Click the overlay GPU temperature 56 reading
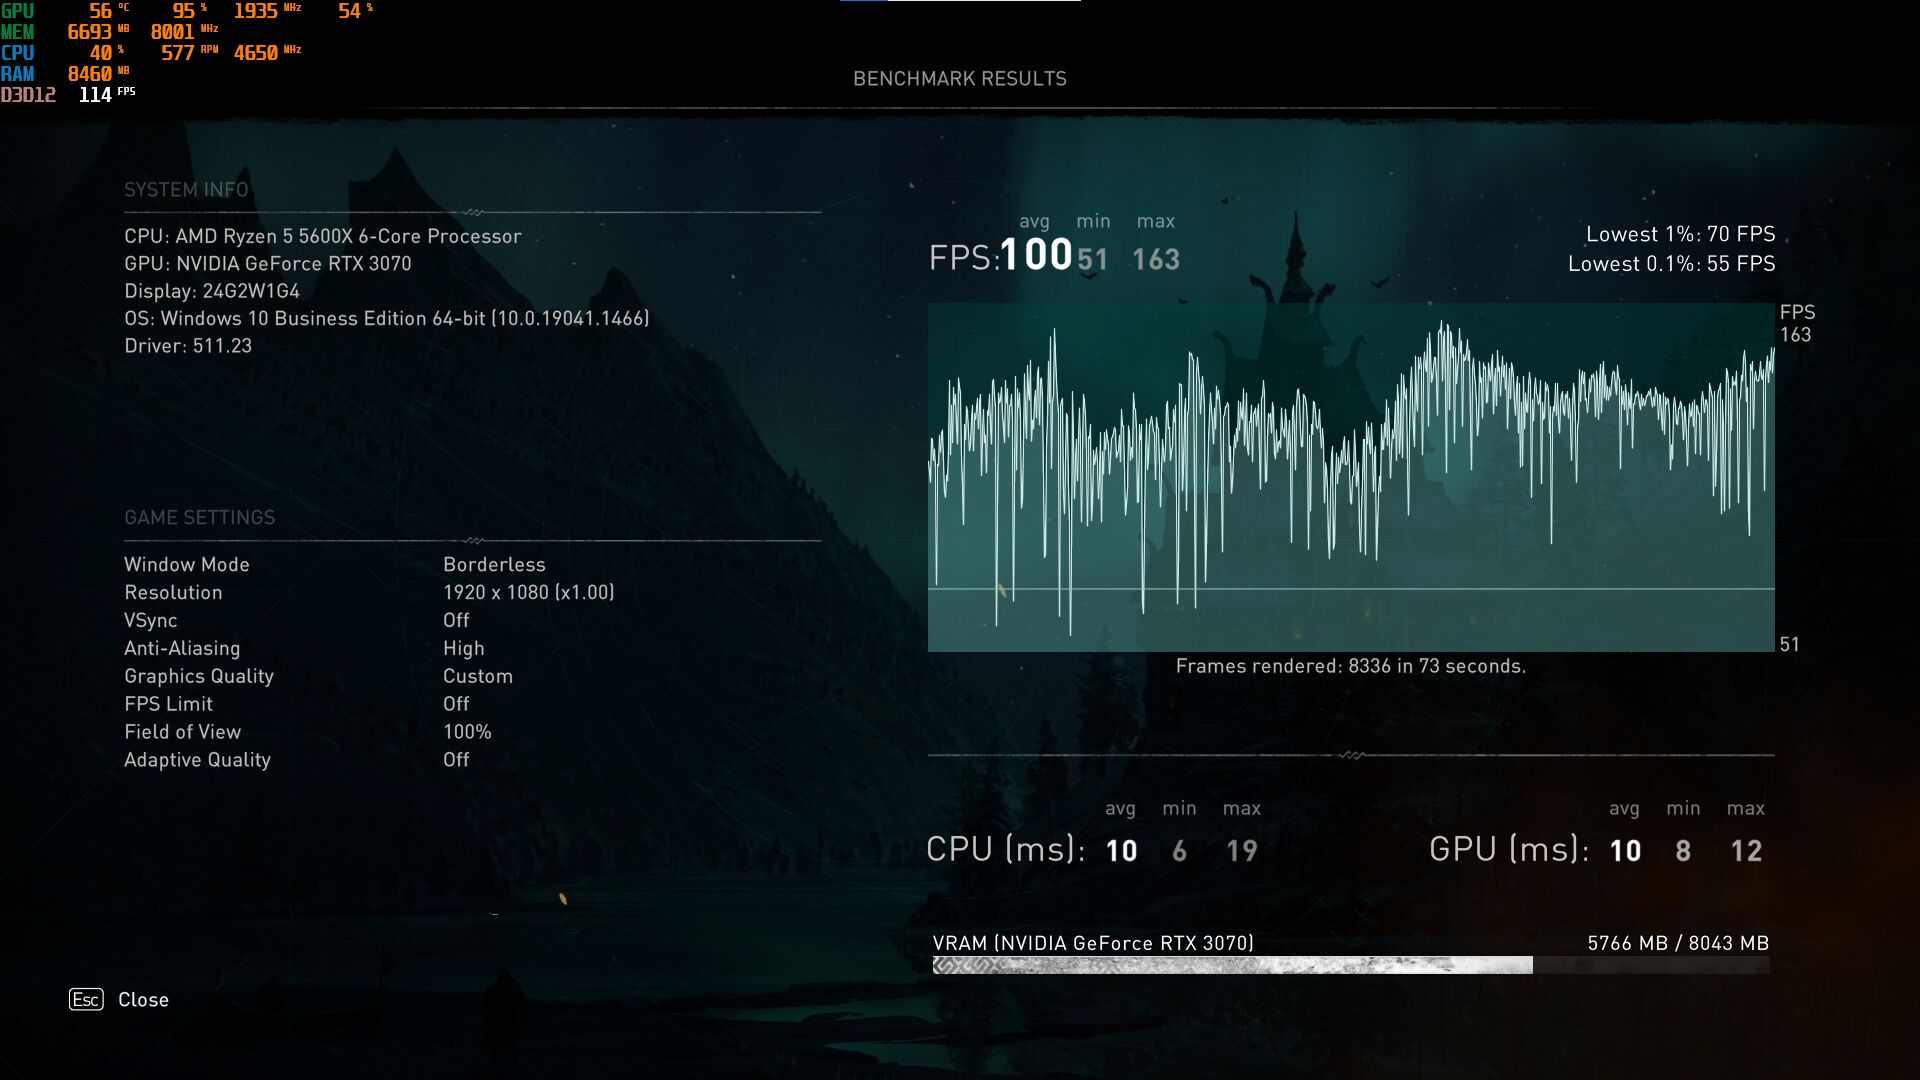1920x1080 pixels. (109, 11)
